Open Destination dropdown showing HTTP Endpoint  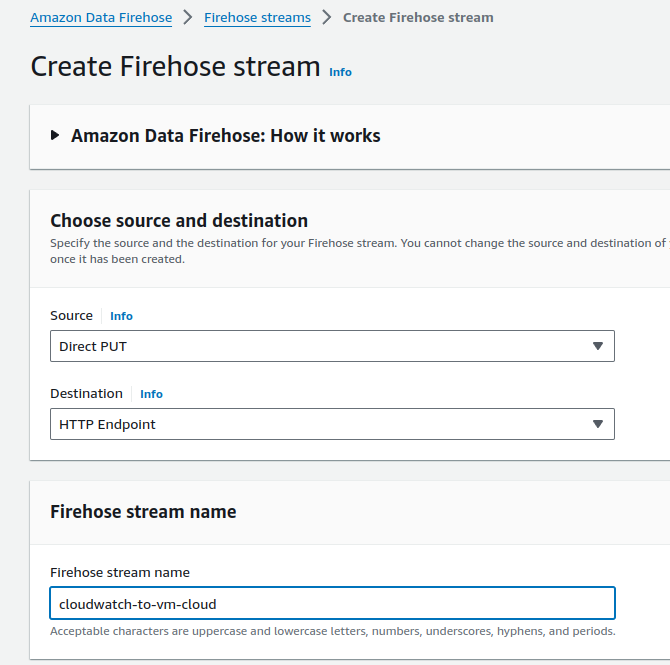point(332,424)
